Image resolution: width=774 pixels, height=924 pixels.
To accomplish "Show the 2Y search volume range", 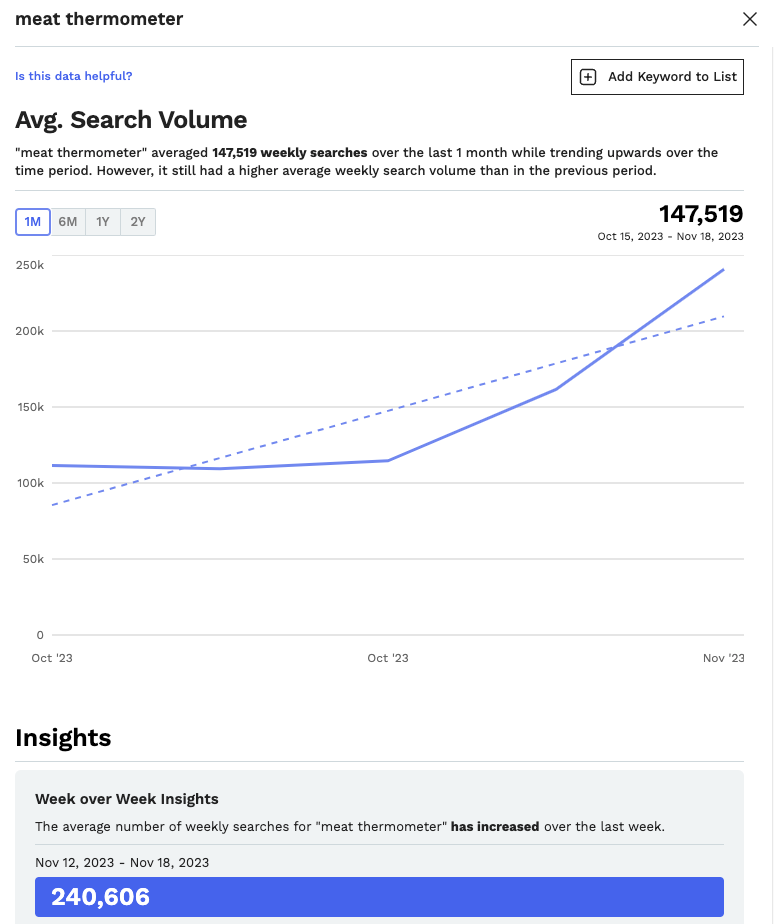I will coord(138,222).
